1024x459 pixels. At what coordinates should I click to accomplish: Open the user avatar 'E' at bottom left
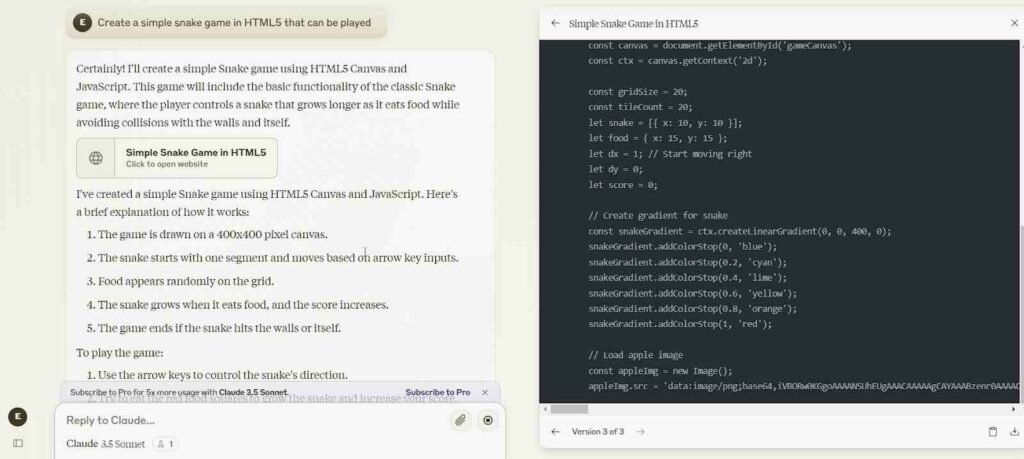[17, 417]
